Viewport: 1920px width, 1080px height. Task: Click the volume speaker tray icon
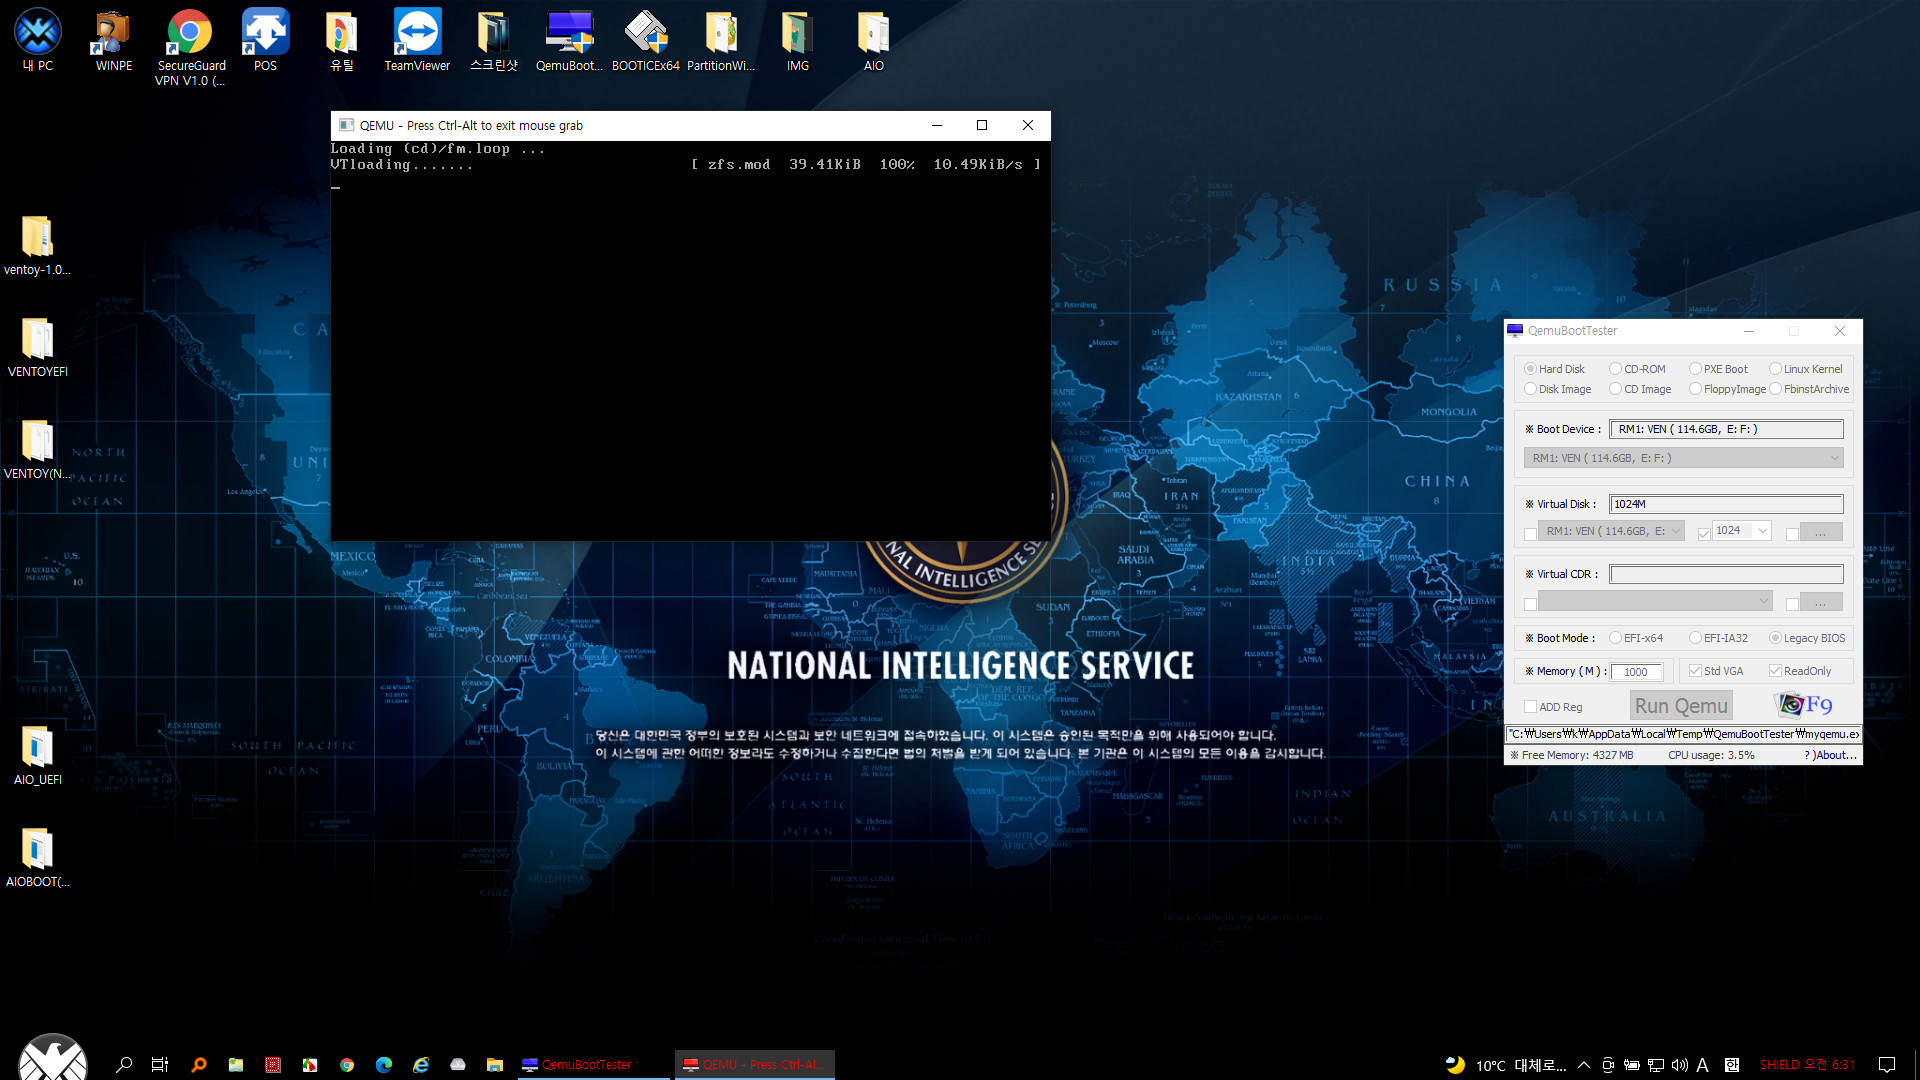(x=1680, y=1065)
